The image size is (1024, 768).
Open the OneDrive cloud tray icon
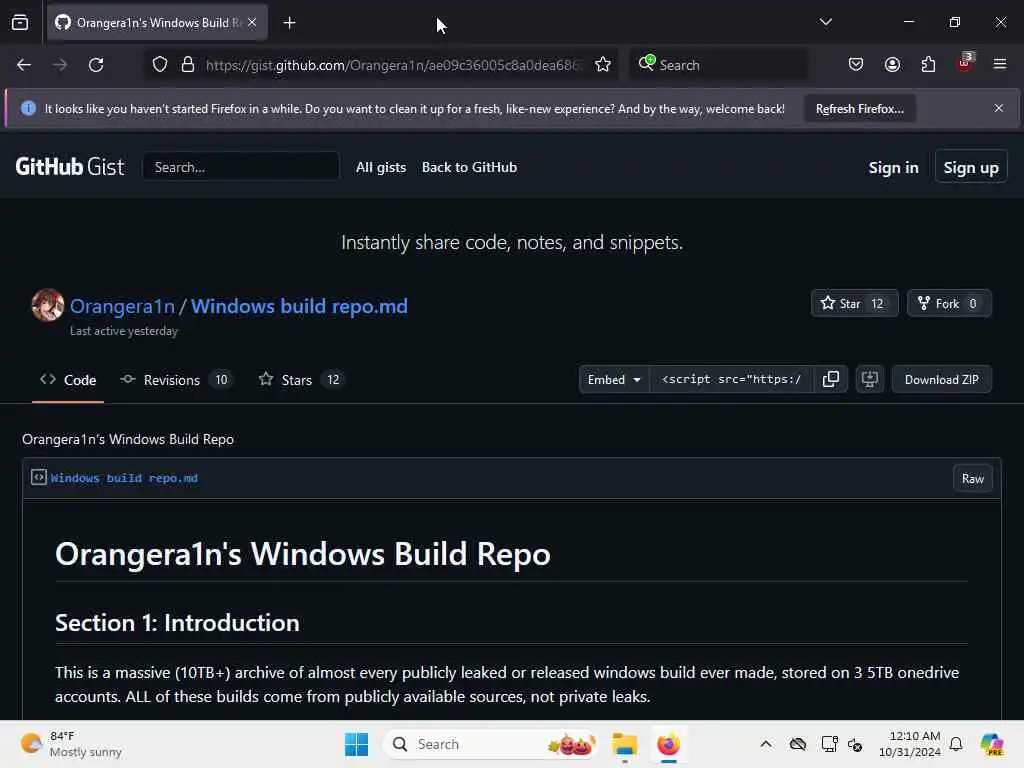(x=797, y=744)
